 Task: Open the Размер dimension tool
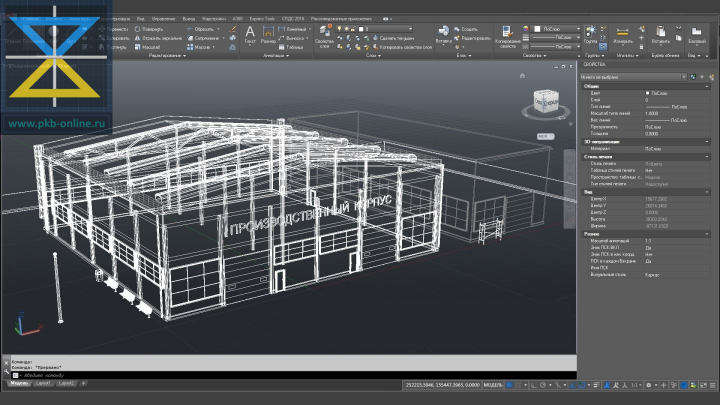coord(268,36)
